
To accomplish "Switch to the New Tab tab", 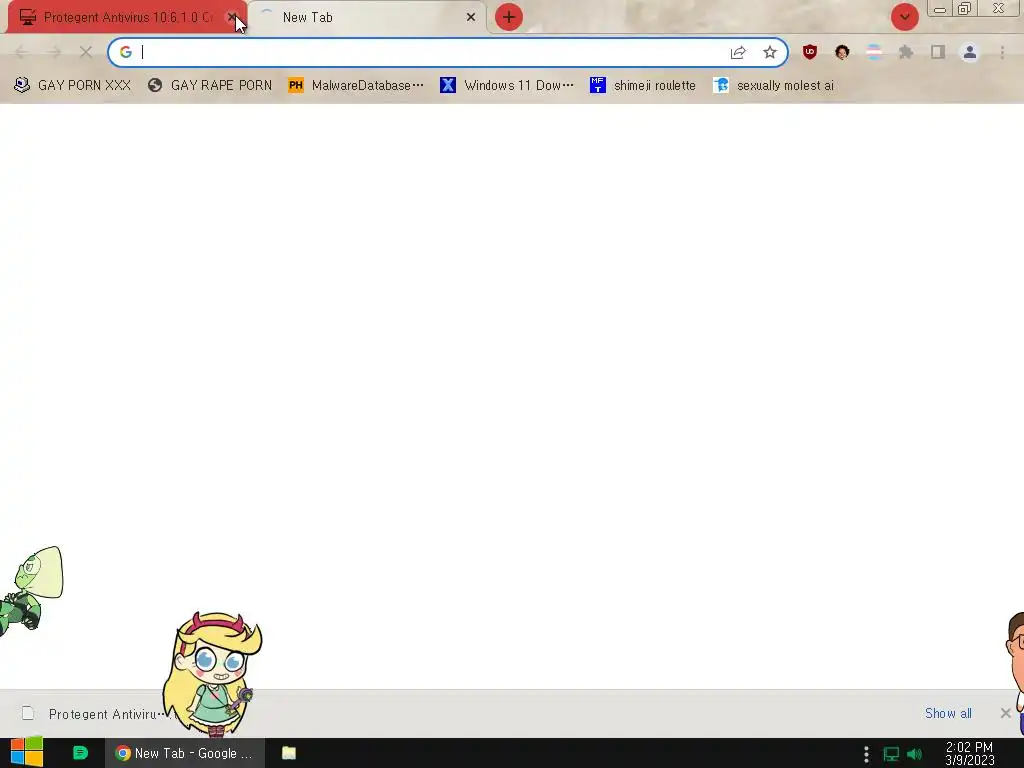I will (x=368, y=17).
